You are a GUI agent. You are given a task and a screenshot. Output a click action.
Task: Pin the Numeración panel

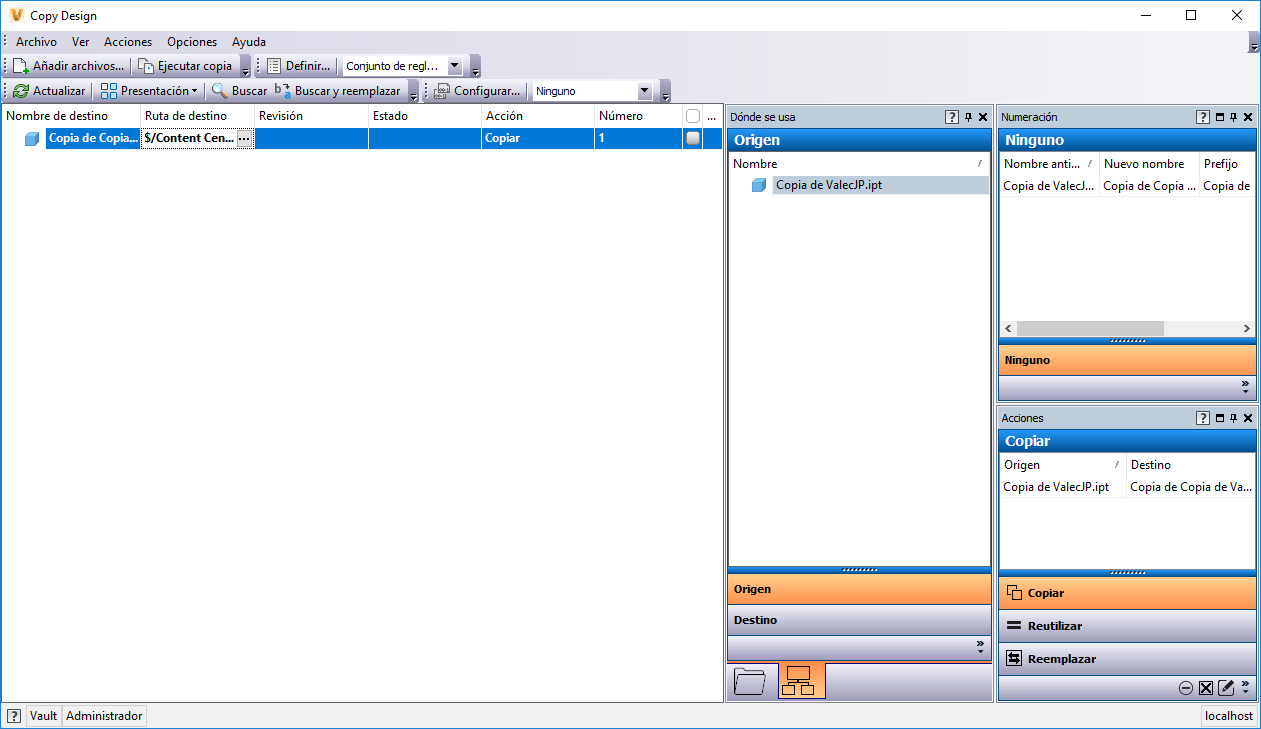pos(1234,117)
